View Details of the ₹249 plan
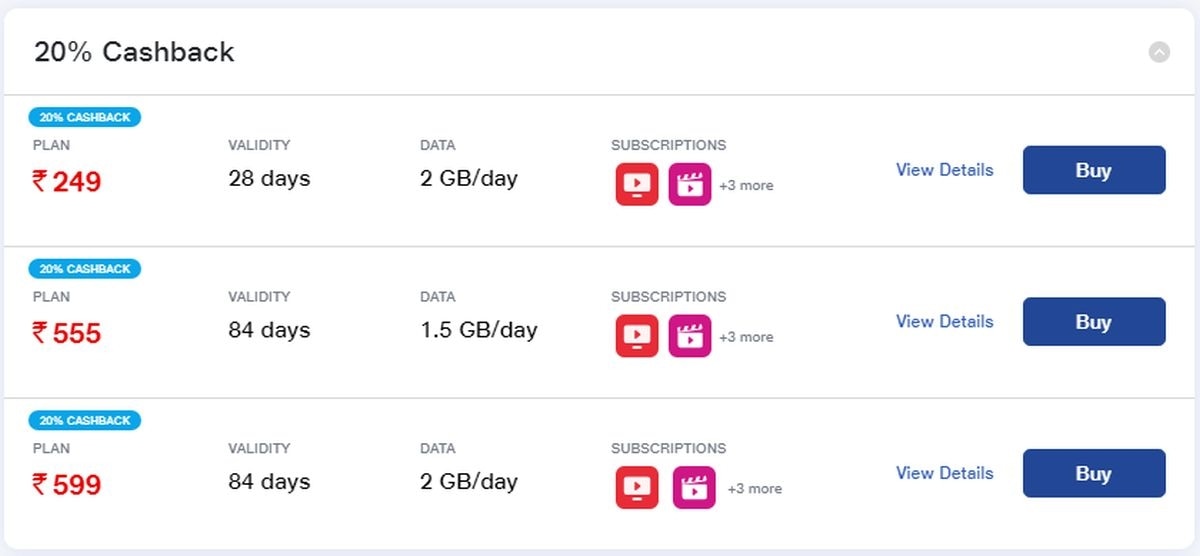Screen dimensions: 1200x556 (x=944, y=170)
